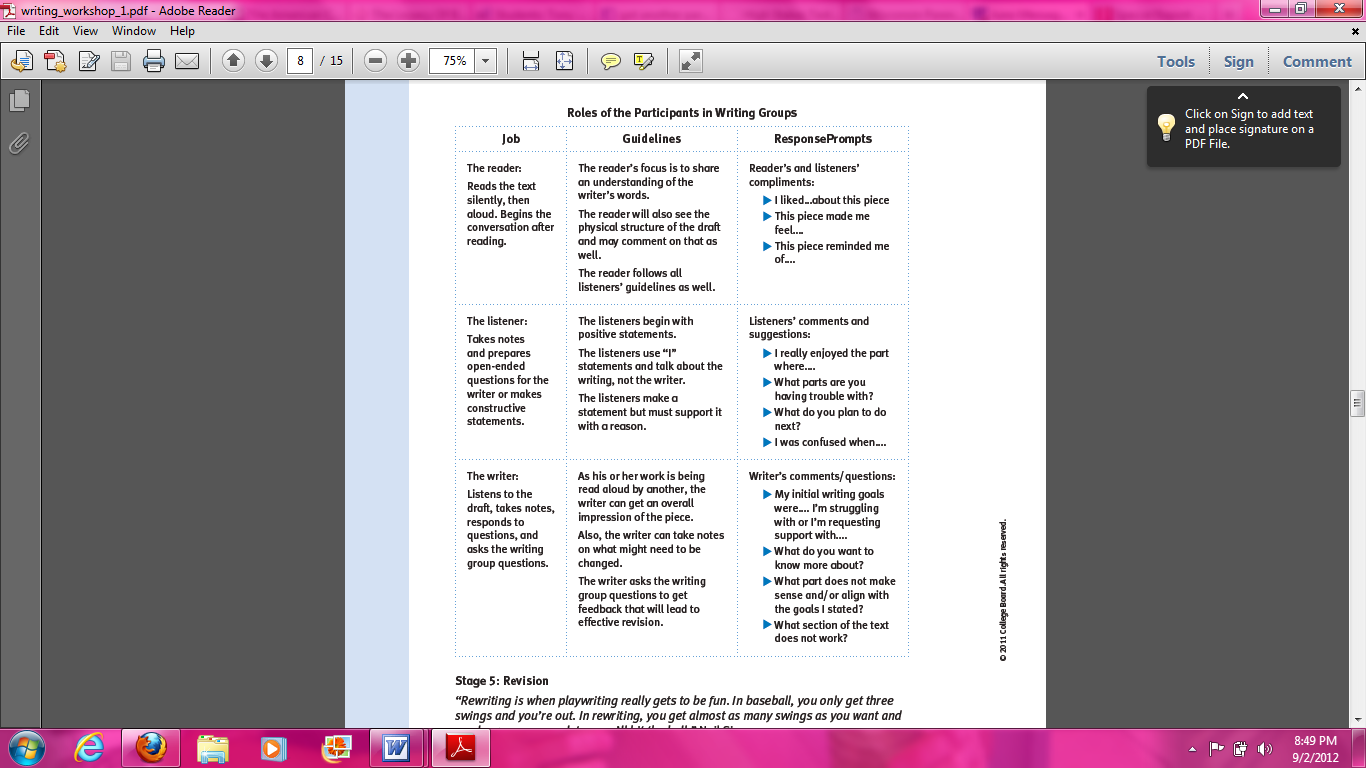The image size is (1366, 768).
Task: Open the Window menu
Action: pyautogui.click(x=134, y=31)
